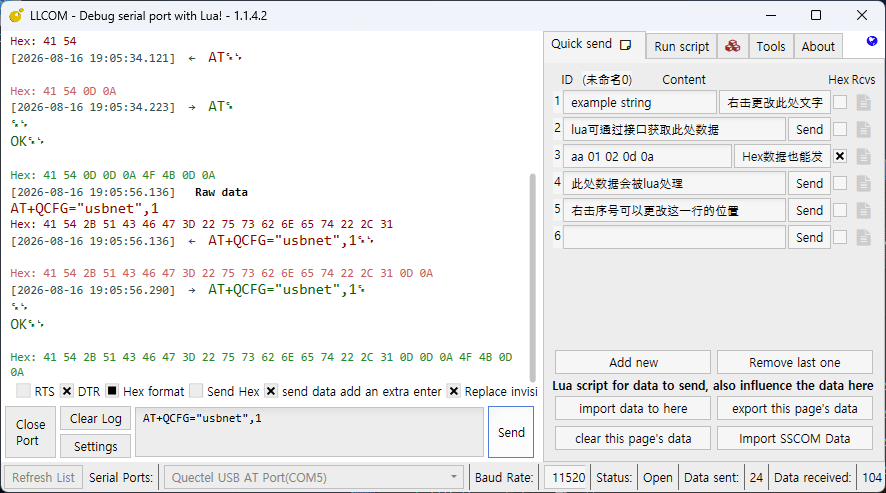Click the main Send button

click(x=511, y=433)
